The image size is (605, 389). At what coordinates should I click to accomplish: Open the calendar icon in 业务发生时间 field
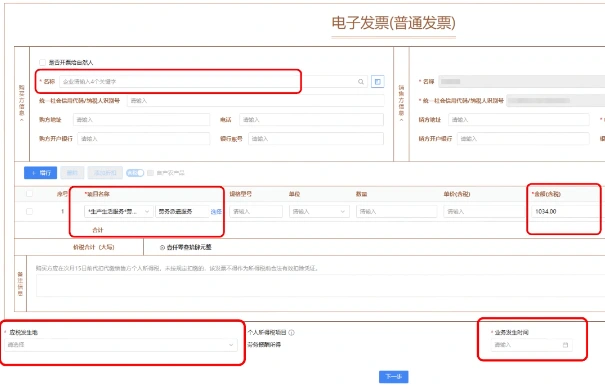point(565,345)
